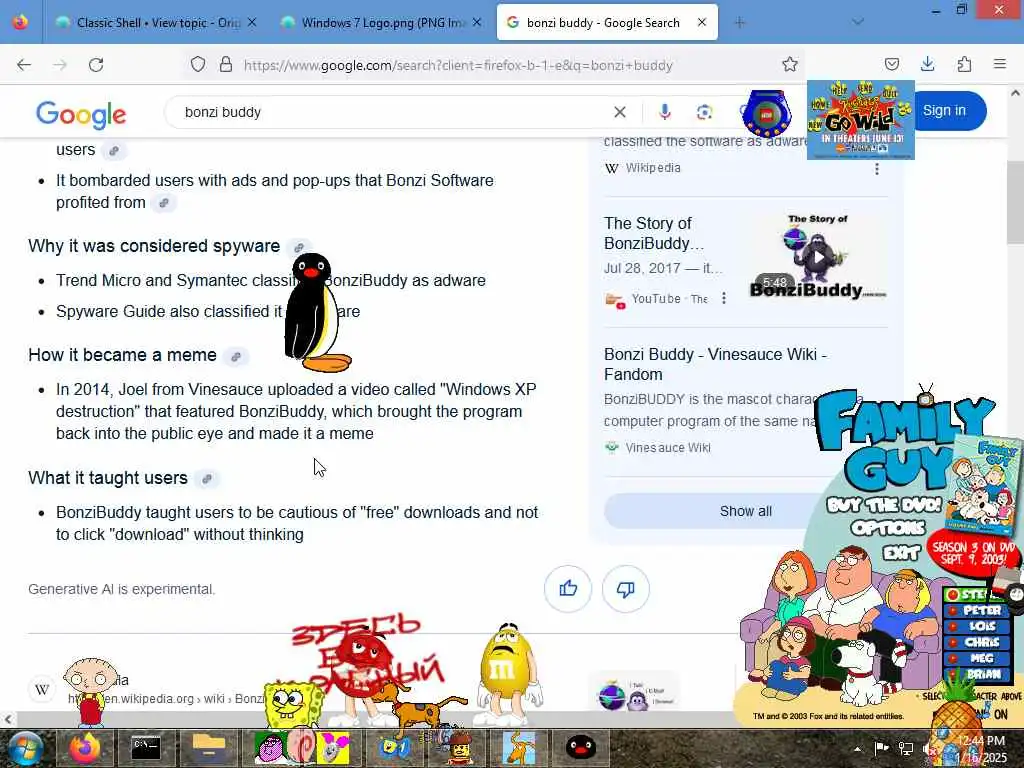Open the Firefox downloads panel
The image size is (1024, 768).
(927, 64)
